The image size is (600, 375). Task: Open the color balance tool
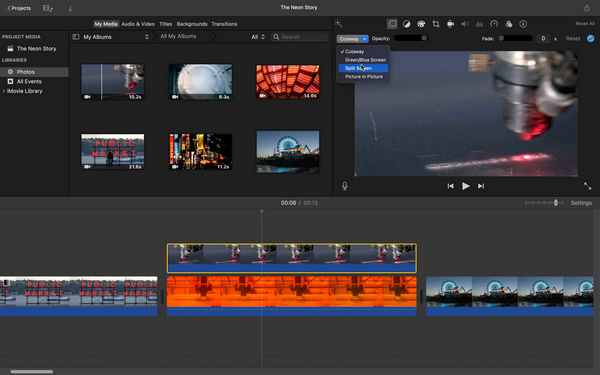[x=406, y=24]
